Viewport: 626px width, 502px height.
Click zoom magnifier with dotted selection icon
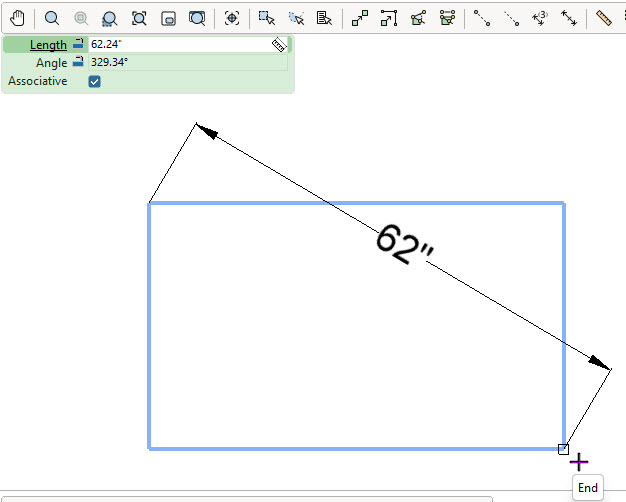tap(109, 19)
